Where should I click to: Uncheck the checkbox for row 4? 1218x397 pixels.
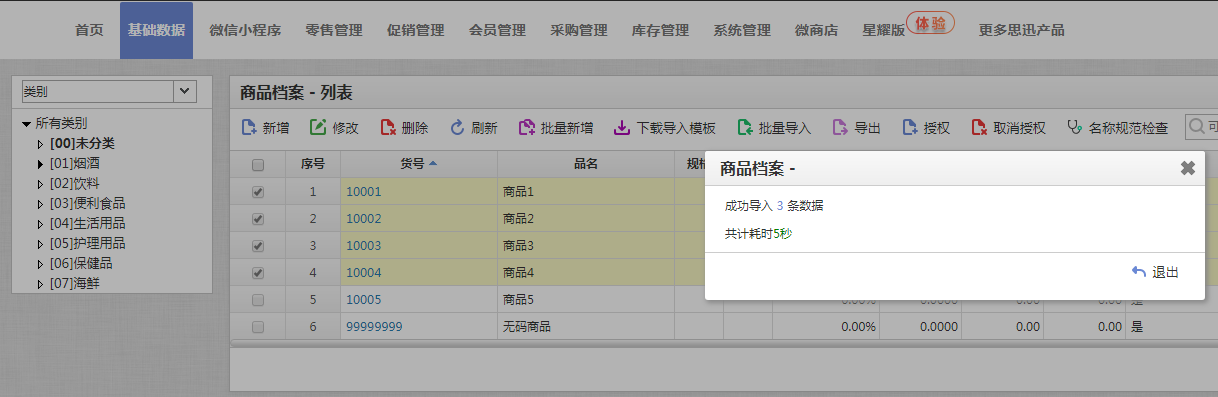point(258,273)
